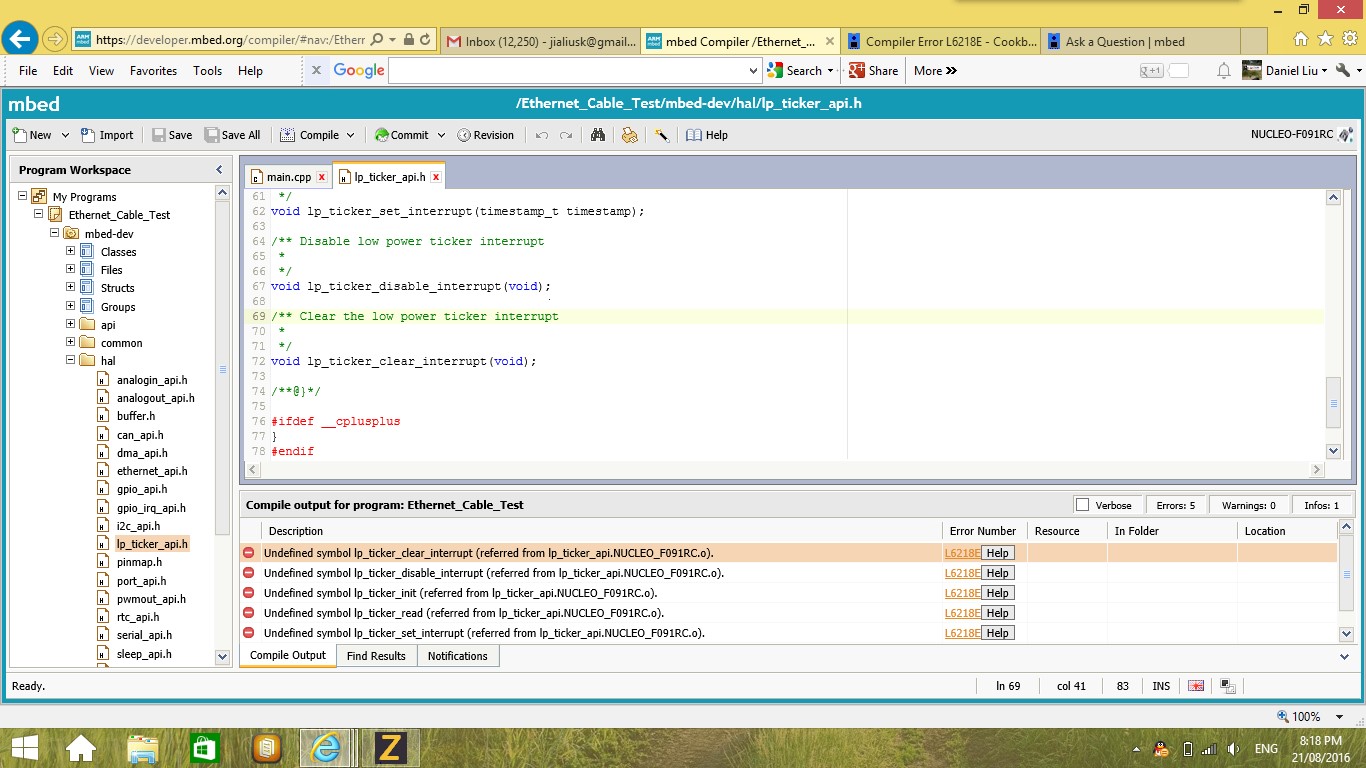
Task: Open the Compile dropdown arrow
Action: (350, 135)
